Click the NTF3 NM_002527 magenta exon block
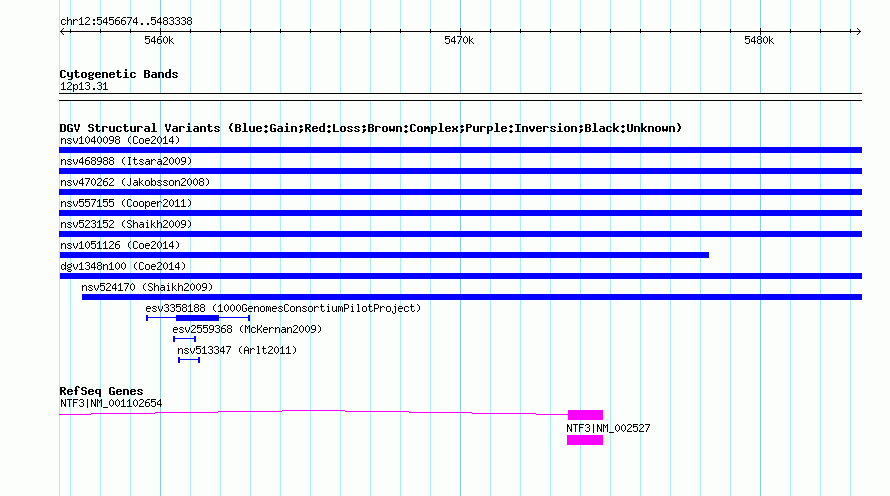The width and height of the screenshot is (890, 496). coord(585,440)
